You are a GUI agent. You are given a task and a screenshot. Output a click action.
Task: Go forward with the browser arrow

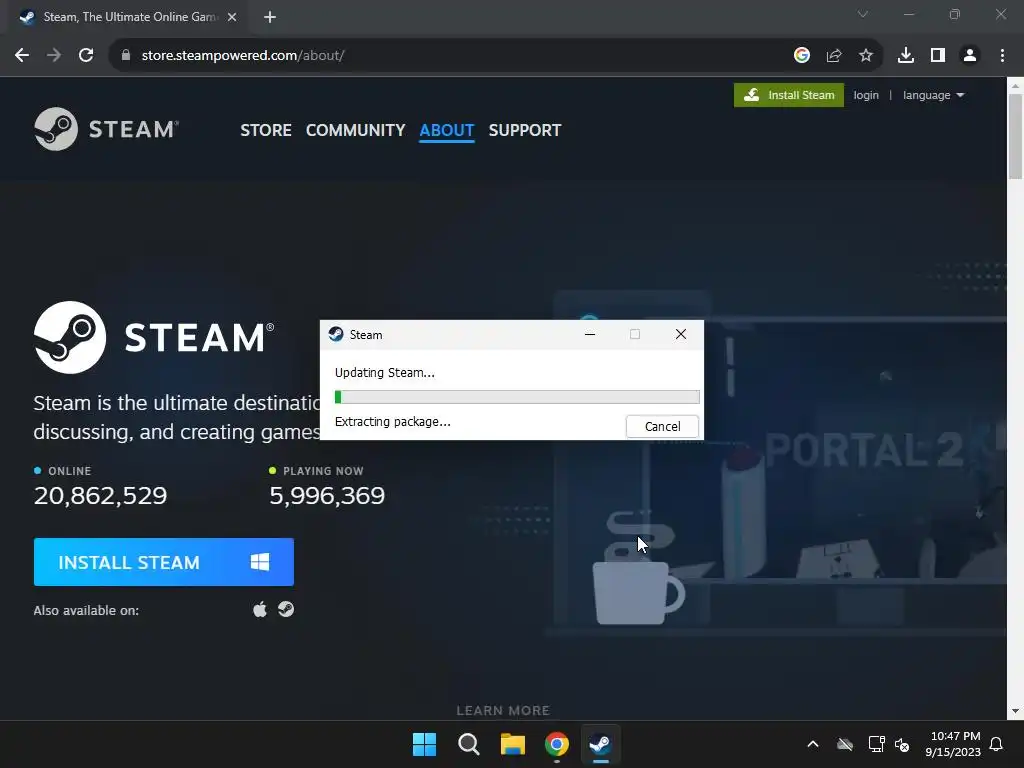click(x=54, y=56)
